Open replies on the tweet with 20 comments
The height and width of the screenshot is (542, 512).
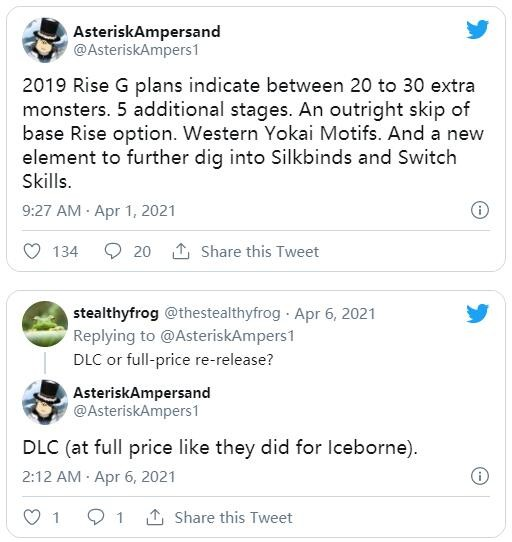(113, 251)
